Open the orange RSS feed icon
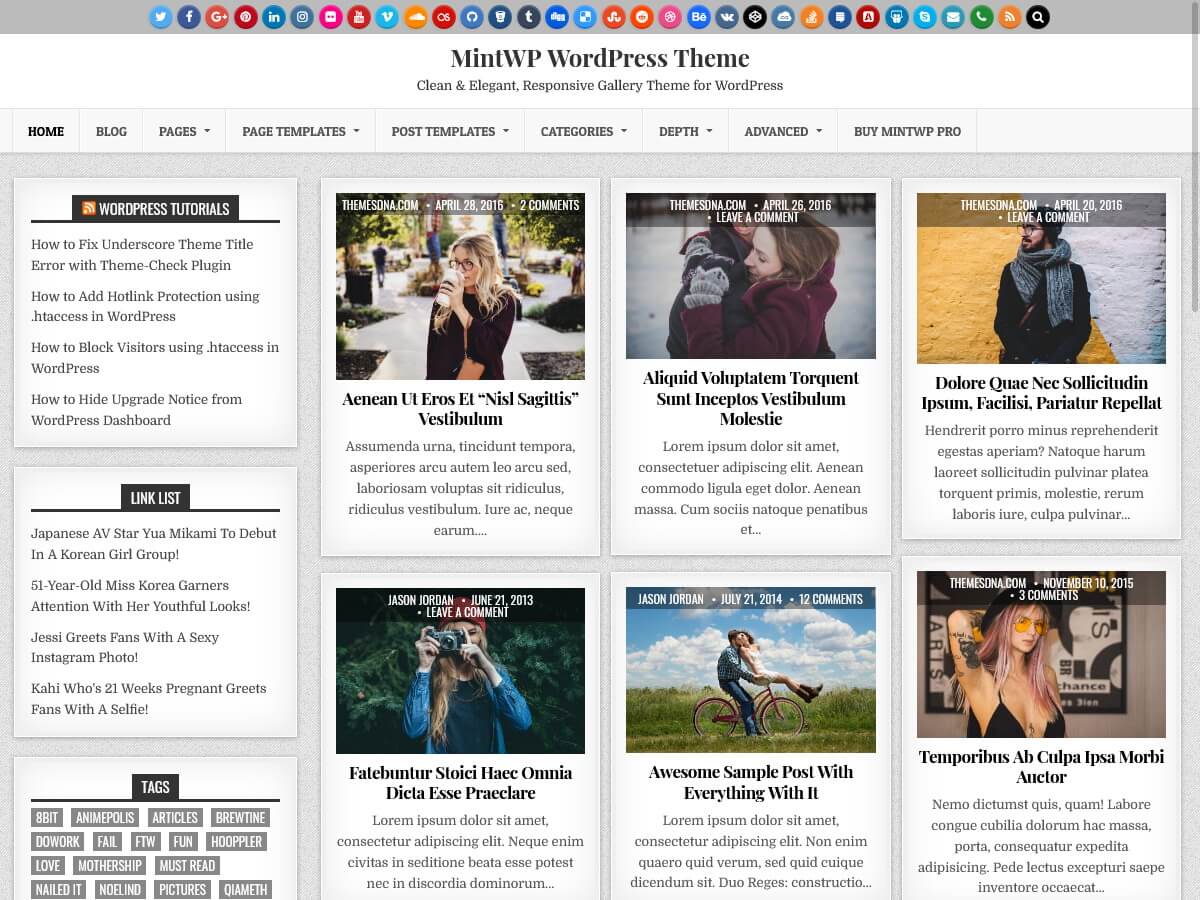The width and height of the screenshot is (1200, 900). point(1010,17)
